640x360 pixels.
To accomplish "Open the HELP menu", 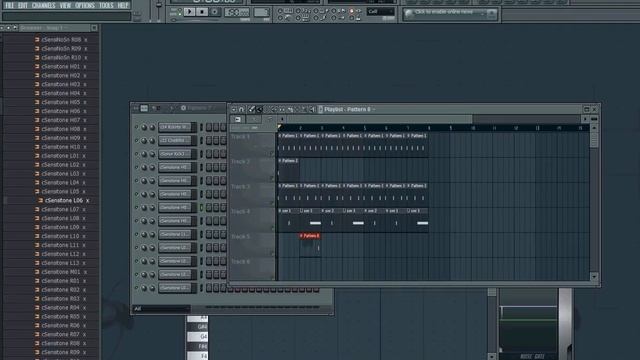I will tap(123, 5).
